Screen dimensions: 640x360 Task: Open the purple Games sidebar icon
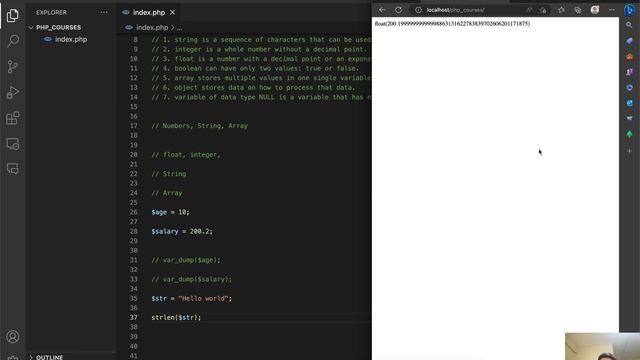629,72
